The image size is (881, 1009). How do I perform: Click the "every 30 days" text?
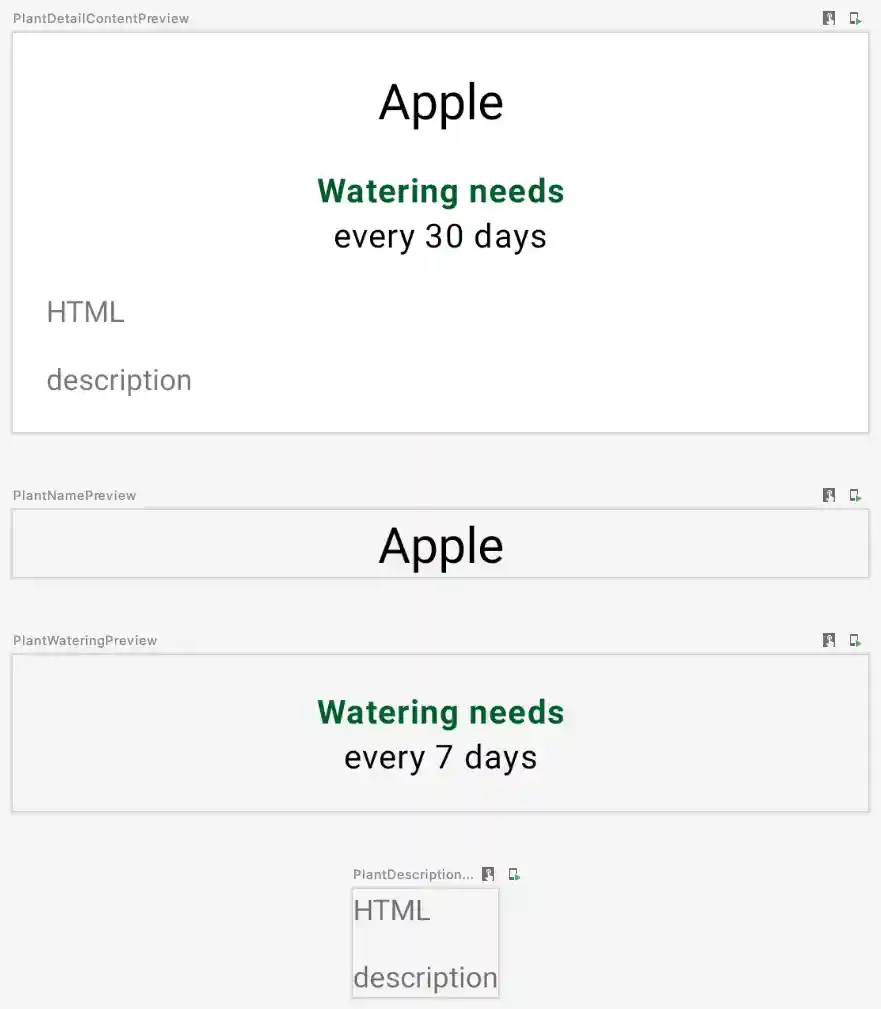[x=441, y=237]
